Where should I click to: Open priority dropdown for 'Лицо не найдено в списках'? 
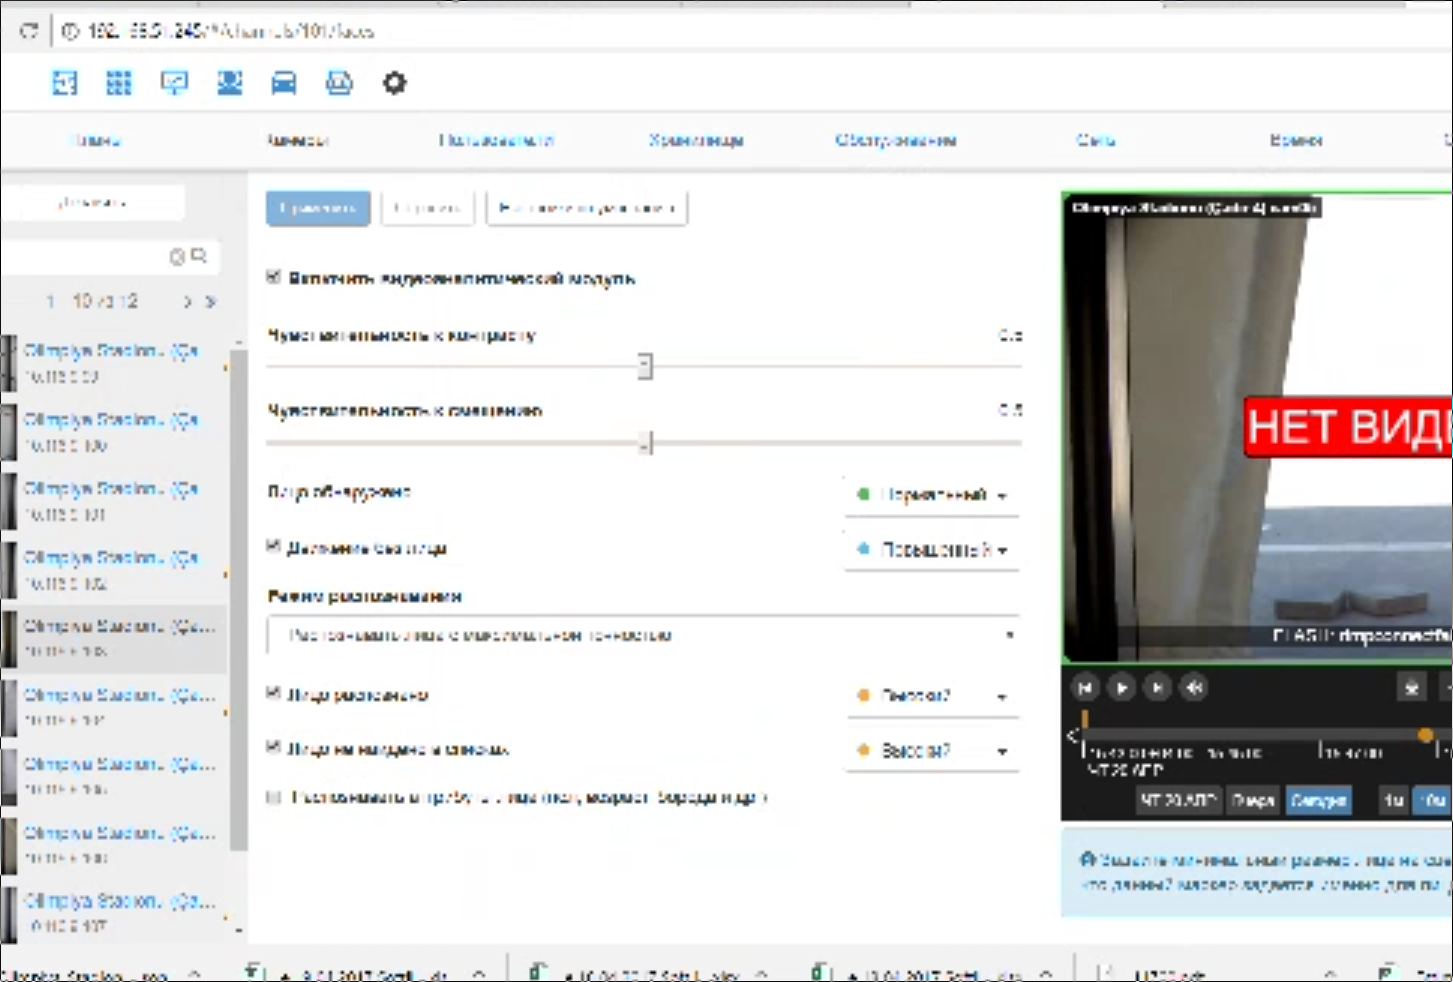(x=932, y=751)
